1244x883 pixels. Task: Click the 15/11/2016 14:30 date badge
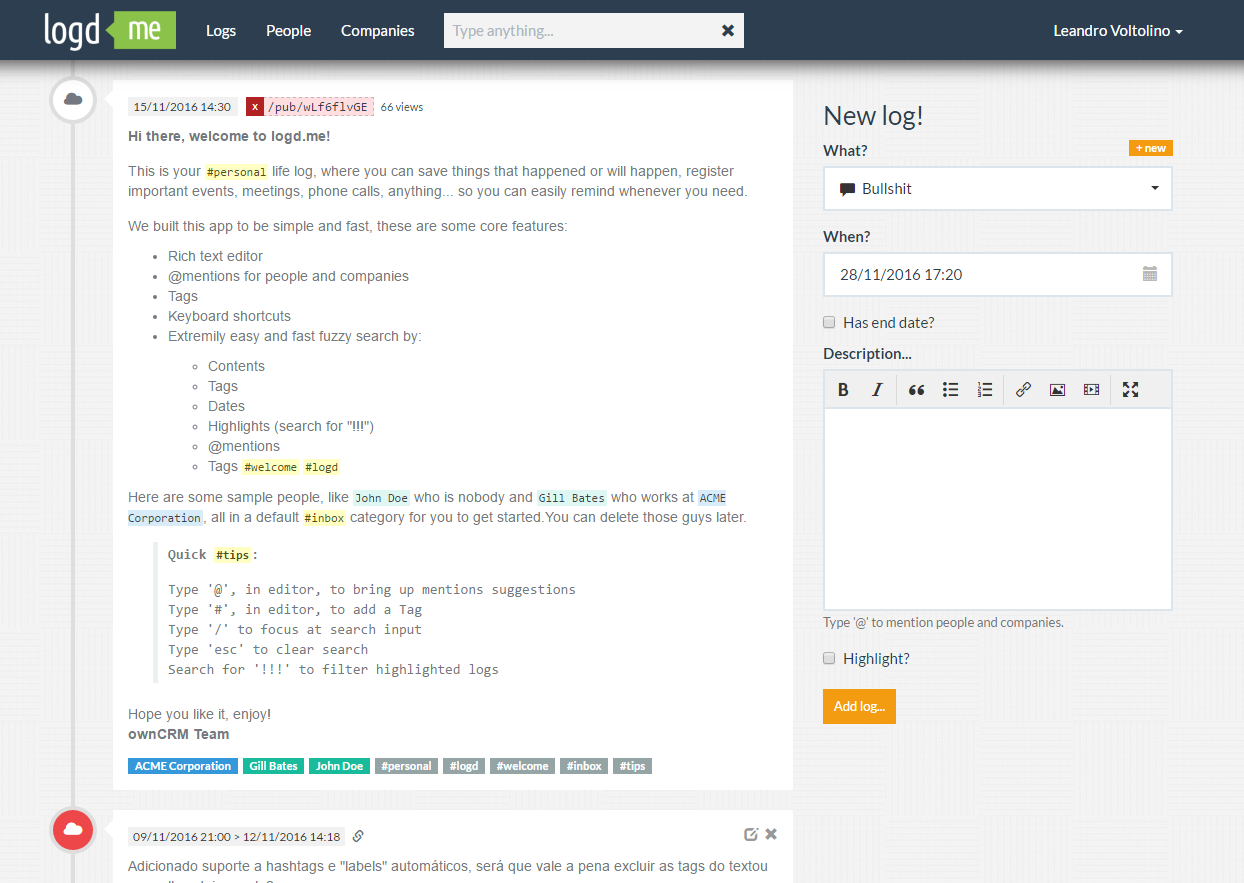tap(183, 107)
